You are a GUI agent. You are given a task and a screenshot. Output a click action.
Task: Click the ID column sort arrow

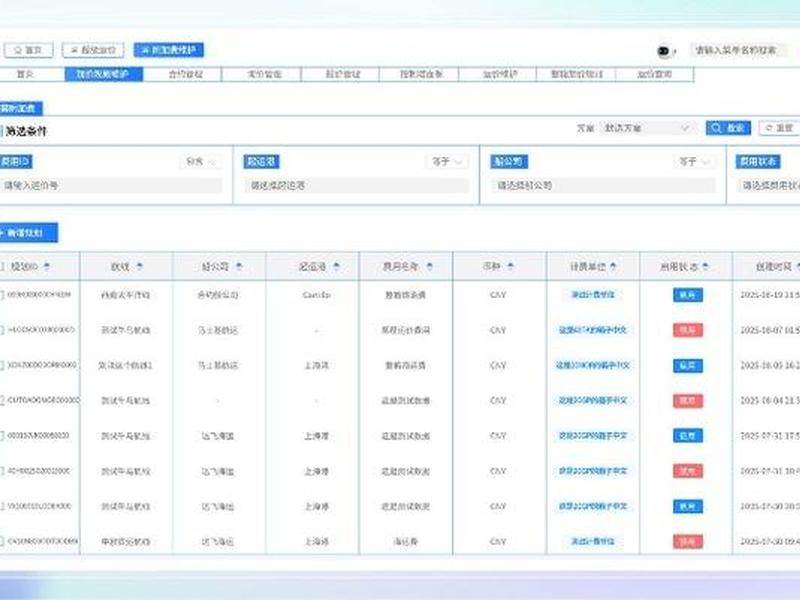pyautogui.click(x=47, y=266)
